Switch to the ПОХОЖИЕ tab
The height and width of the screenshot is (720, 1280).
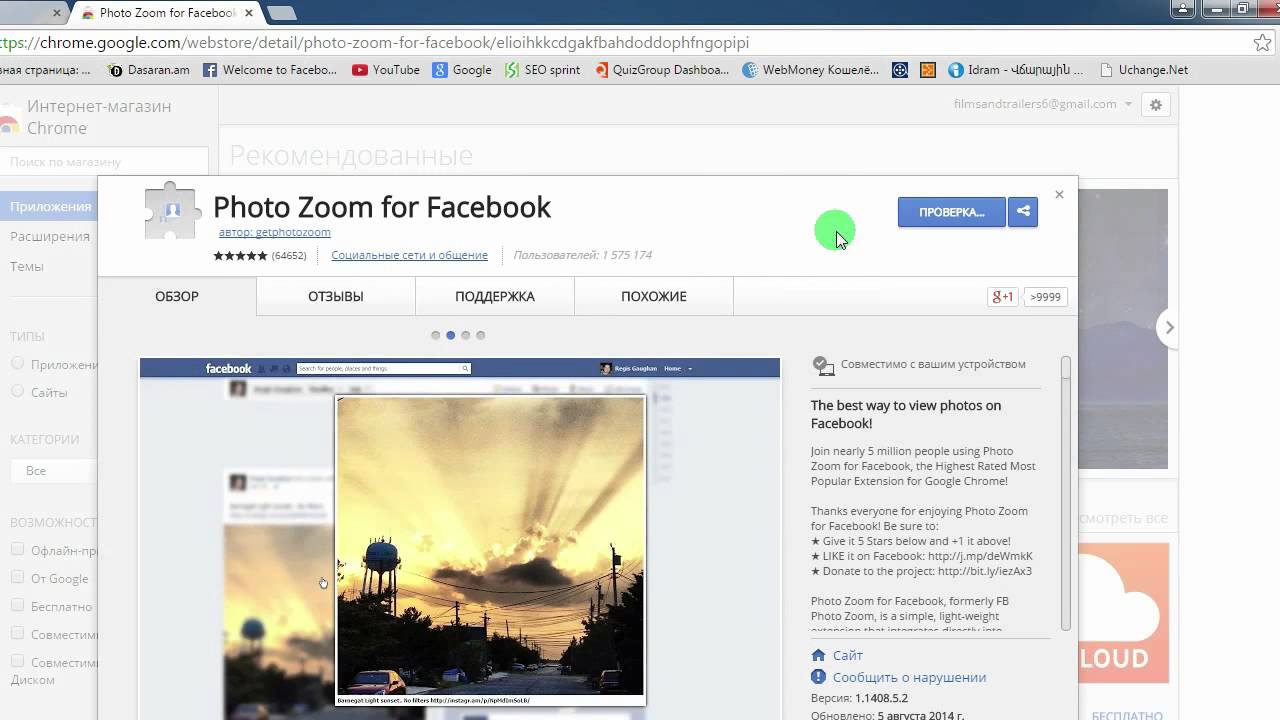coord(654,297)
